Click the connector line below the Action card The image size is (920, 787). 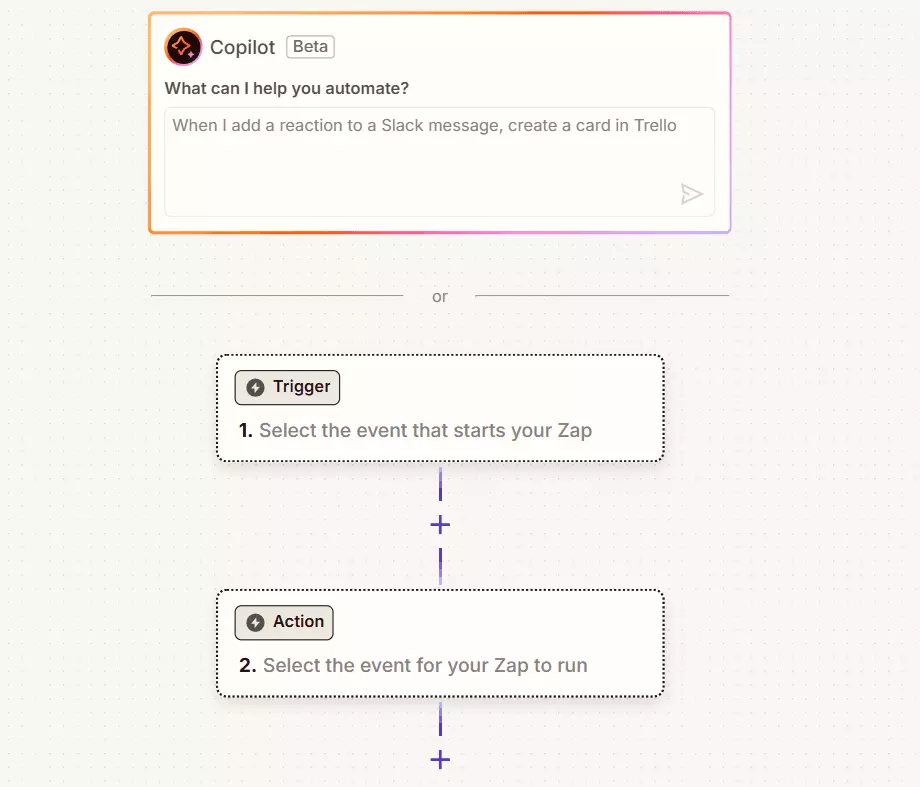(x=440, y=718)
